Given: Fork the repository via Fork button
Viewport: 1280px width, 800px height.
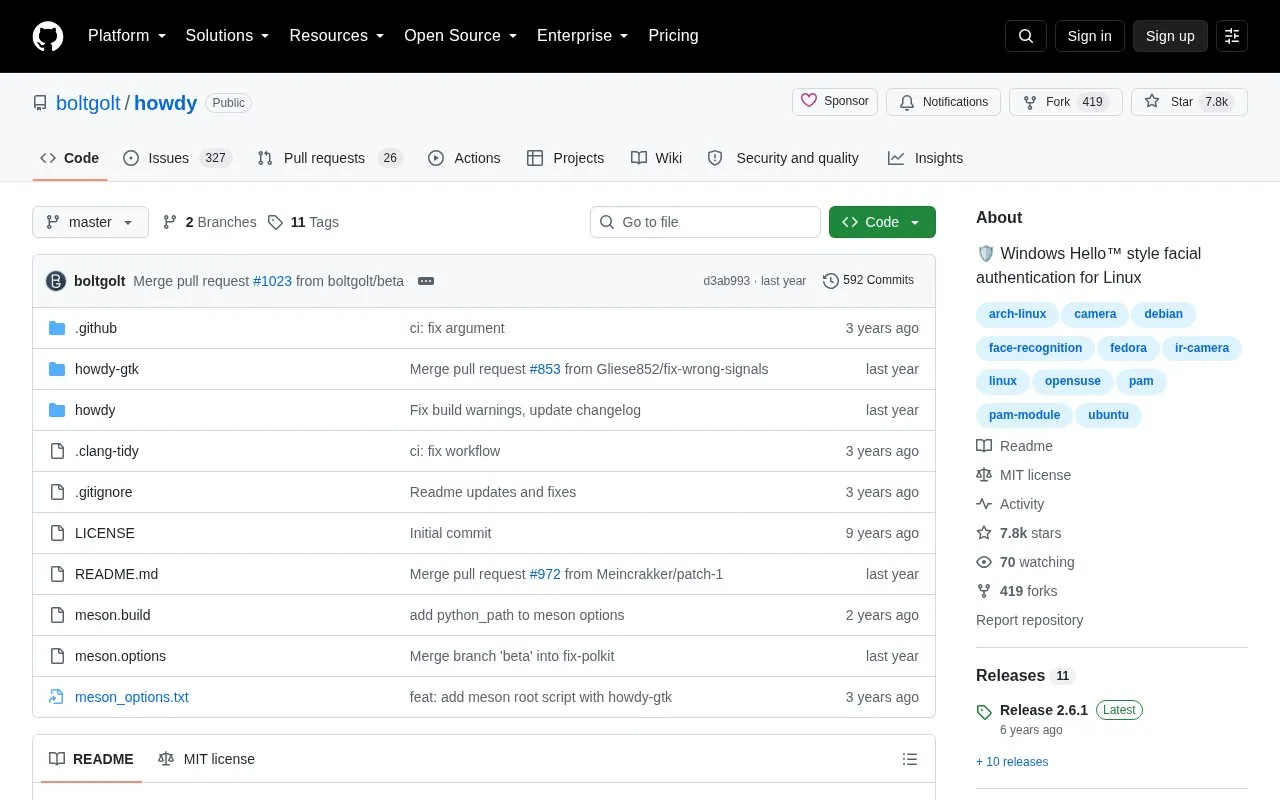Looking at the screenshot, I should point(1066,102).
